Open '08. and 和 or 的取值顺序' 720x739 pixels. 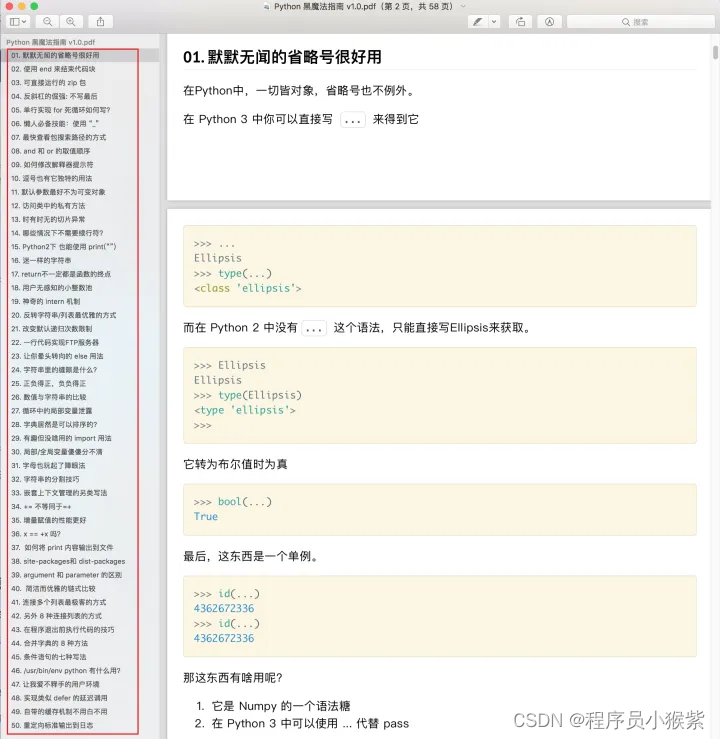tap(51, 151)
